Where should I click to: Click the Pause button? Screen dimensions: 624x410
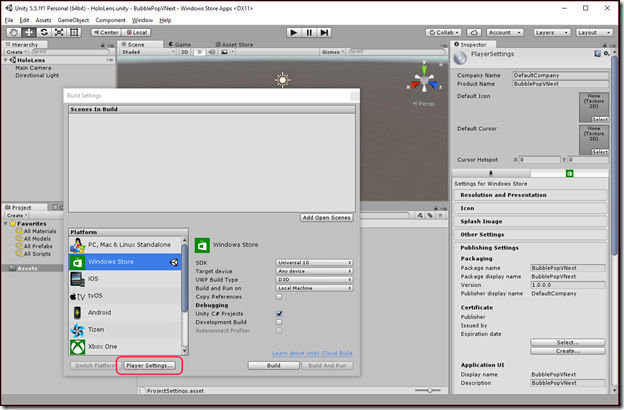pos(309,33)
